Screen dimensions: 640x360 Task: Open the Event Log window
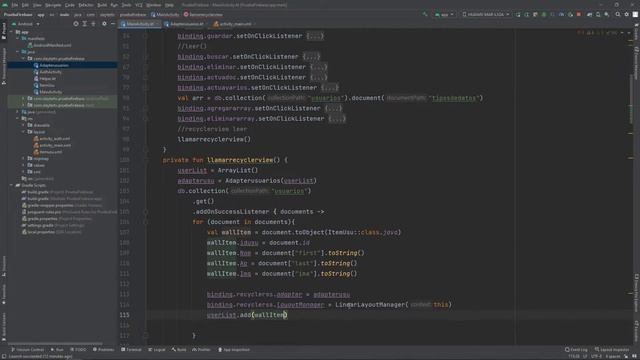pyautogui.click(x=576, y=350)
